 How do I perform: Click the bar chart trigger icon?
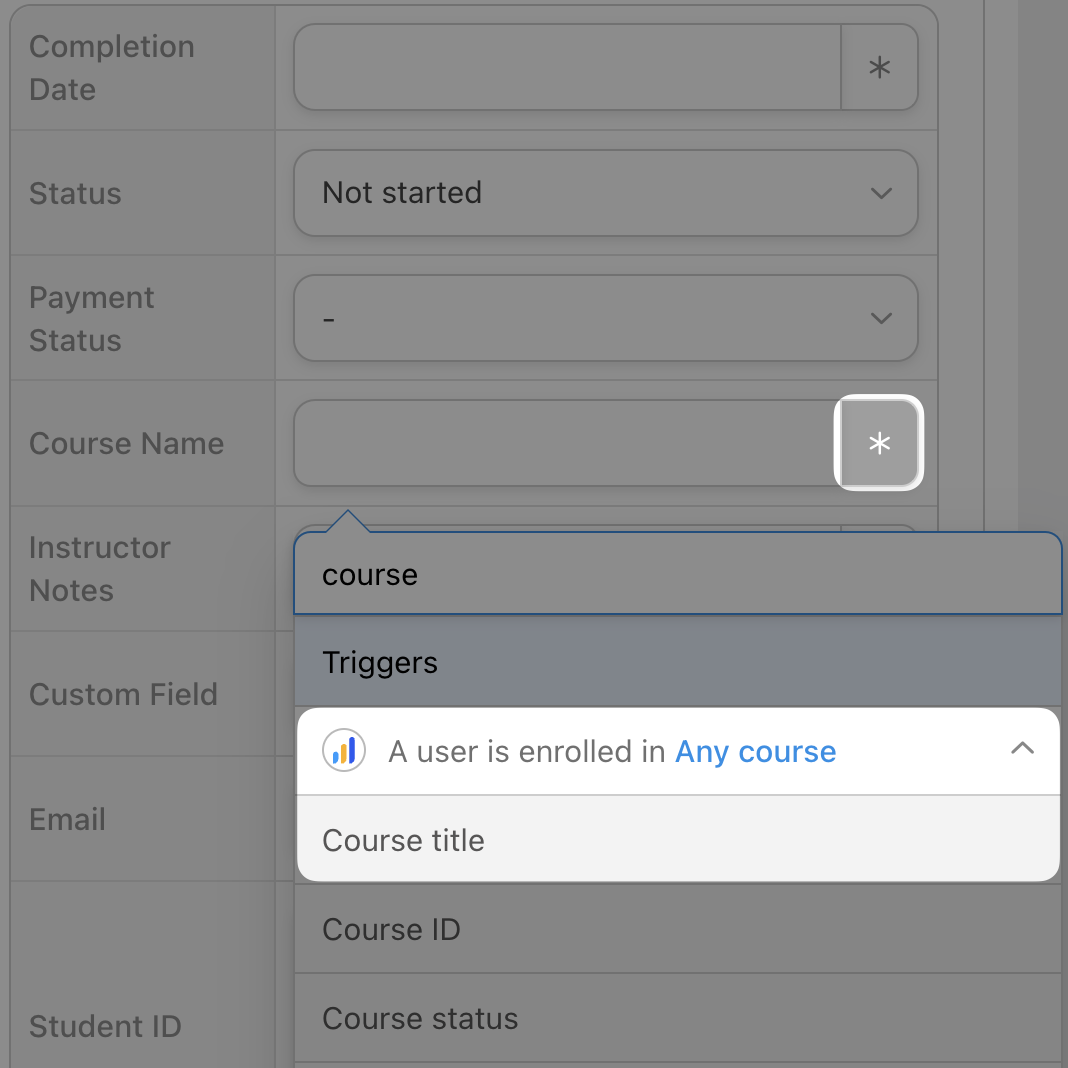(x=343, y=751)
